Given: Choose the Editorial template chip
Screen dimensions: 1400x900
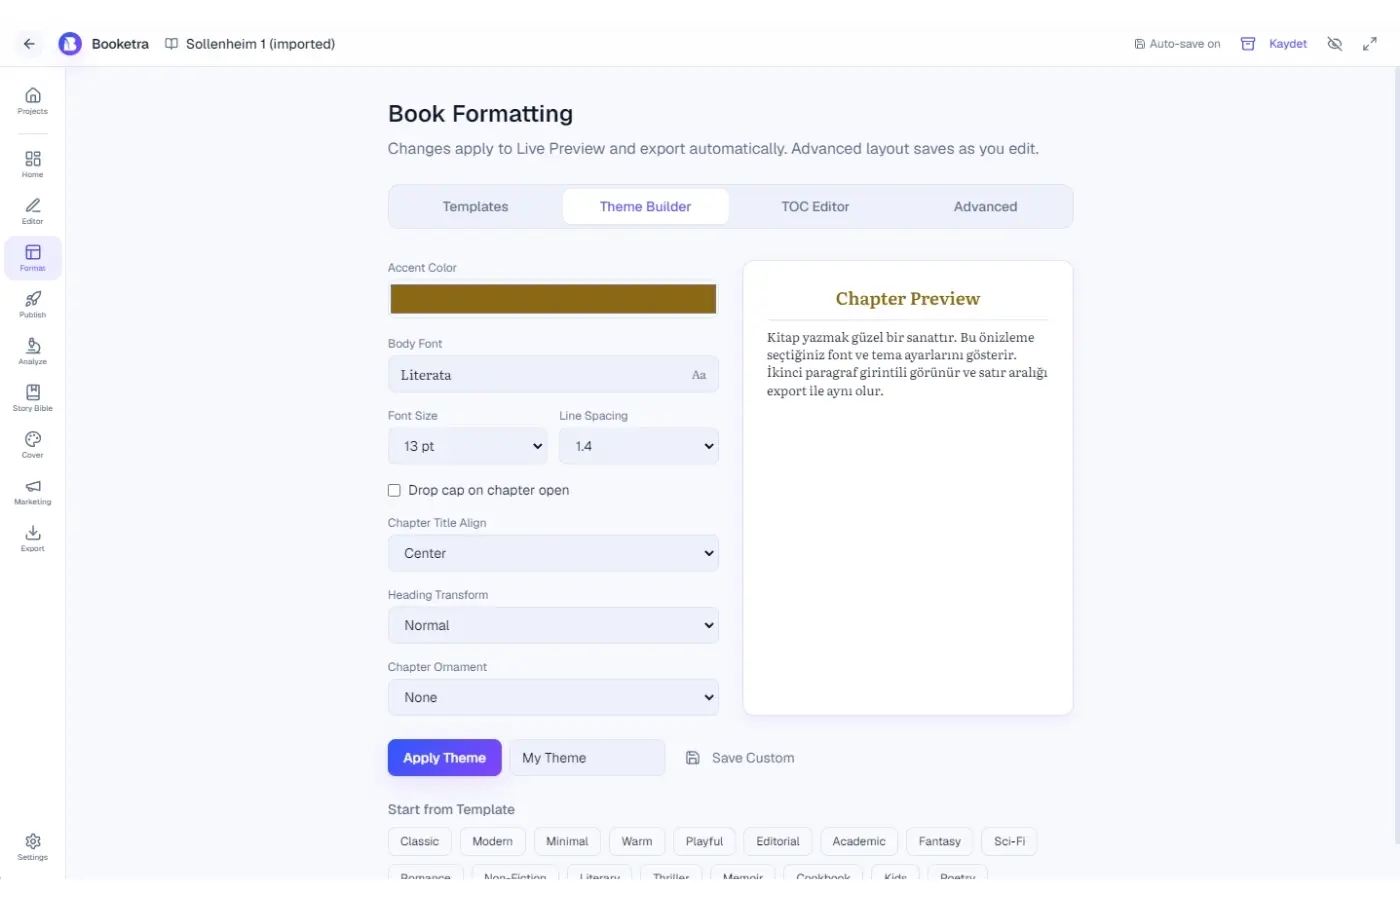Looking at the screenshot, I should pos(778,841).
